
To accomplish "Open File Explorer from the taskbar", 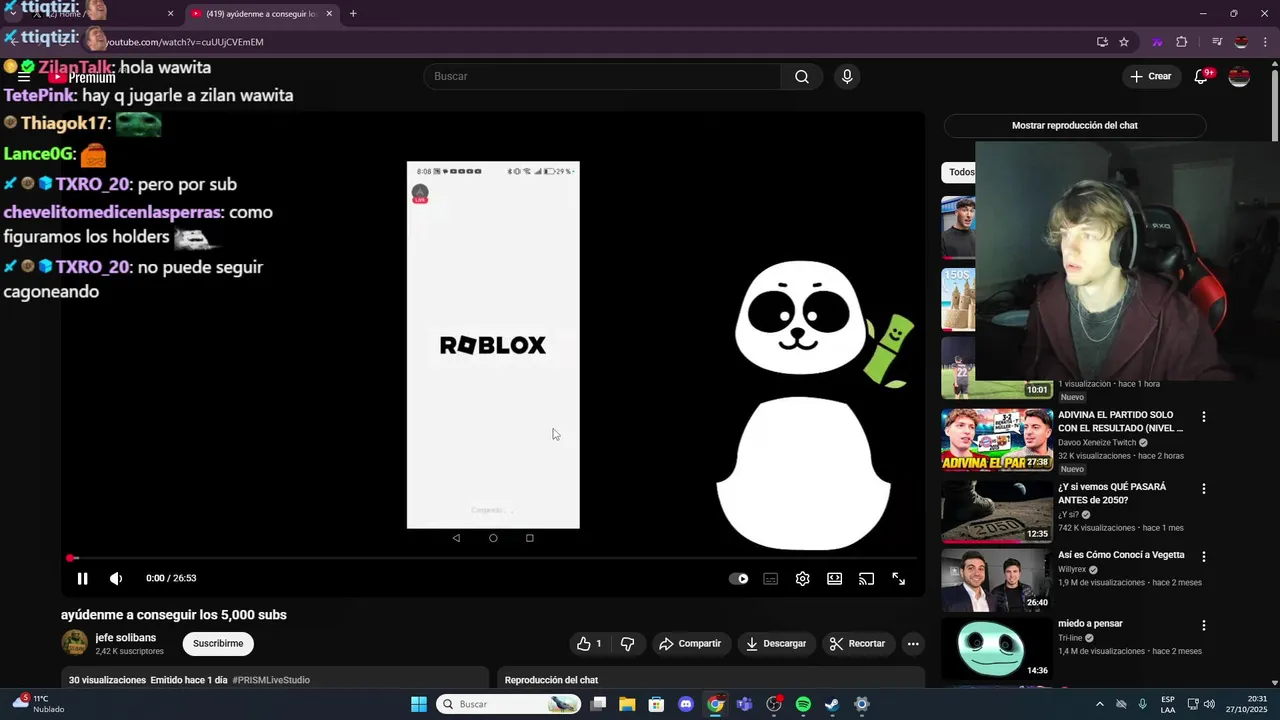I will coord(627,704).
